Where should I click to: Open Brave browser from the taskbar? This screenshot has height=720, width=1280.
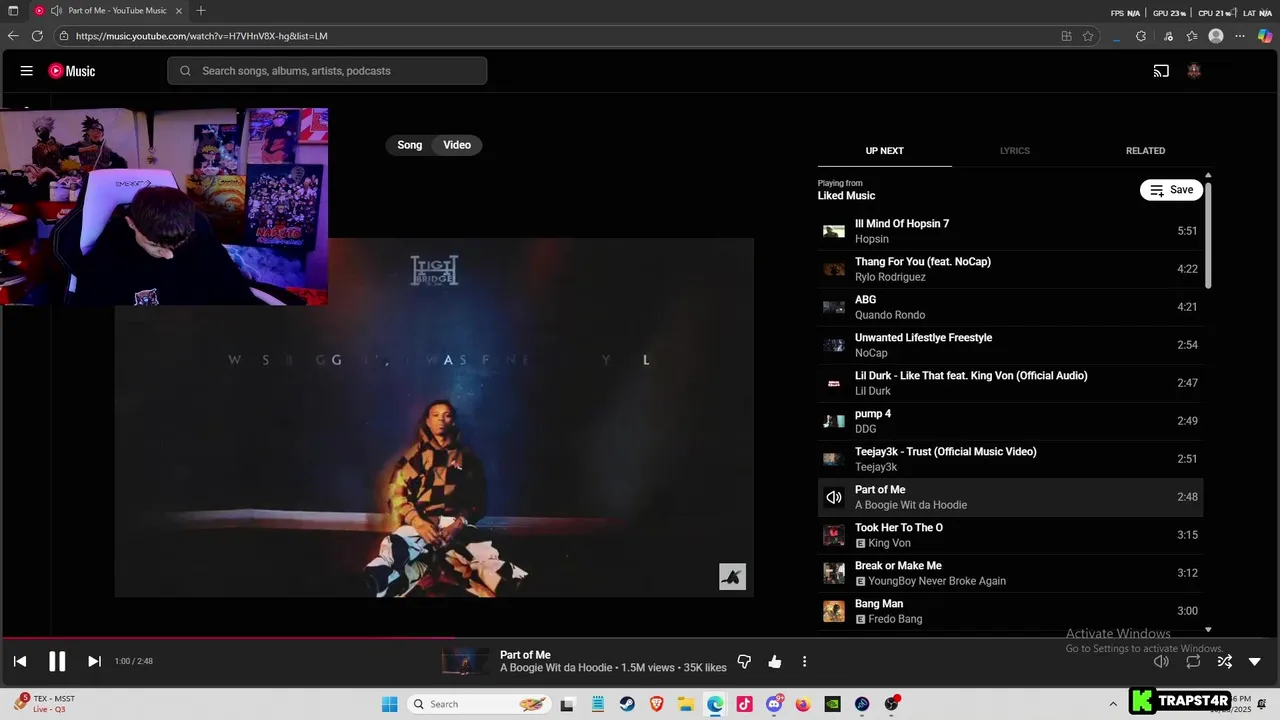[x=656, y=704]
